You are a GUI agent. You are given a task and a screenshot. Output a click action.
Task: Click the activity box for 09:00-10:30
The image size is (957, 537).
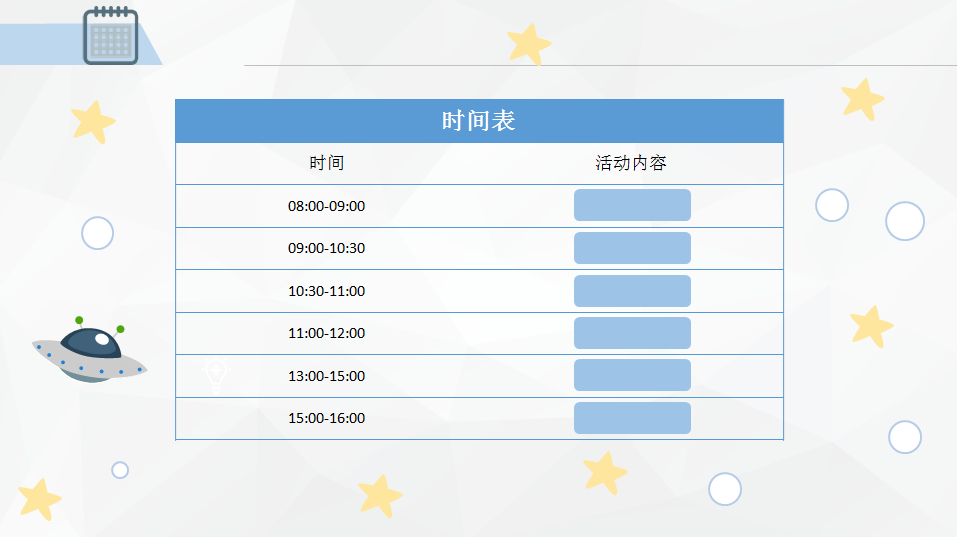pyautogui.click(x=632, y=248)
